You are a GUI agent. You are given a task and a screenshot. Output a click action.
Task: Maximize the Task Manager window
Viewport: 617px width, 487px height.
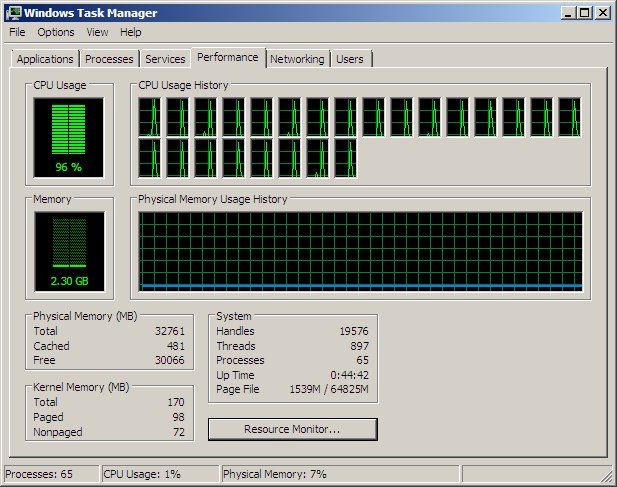click(x=585, y=13)
